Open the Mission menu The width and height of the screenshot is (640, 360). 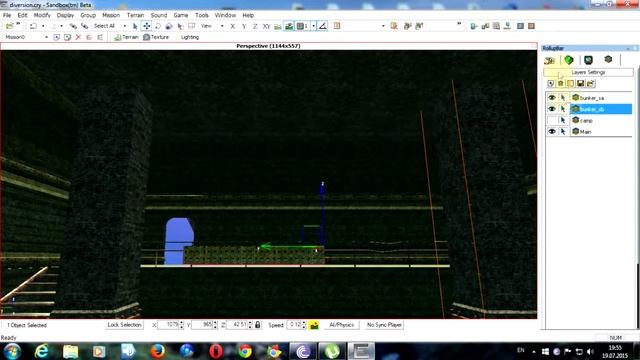pos(111,15)
